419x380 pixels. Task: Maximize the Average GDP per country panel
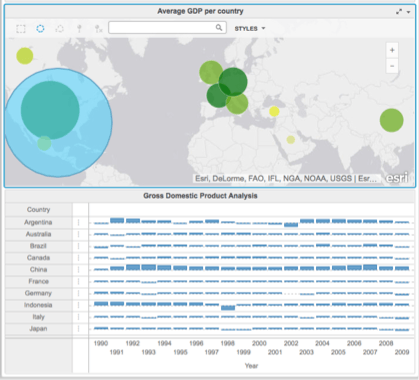(x=399, y=12)
